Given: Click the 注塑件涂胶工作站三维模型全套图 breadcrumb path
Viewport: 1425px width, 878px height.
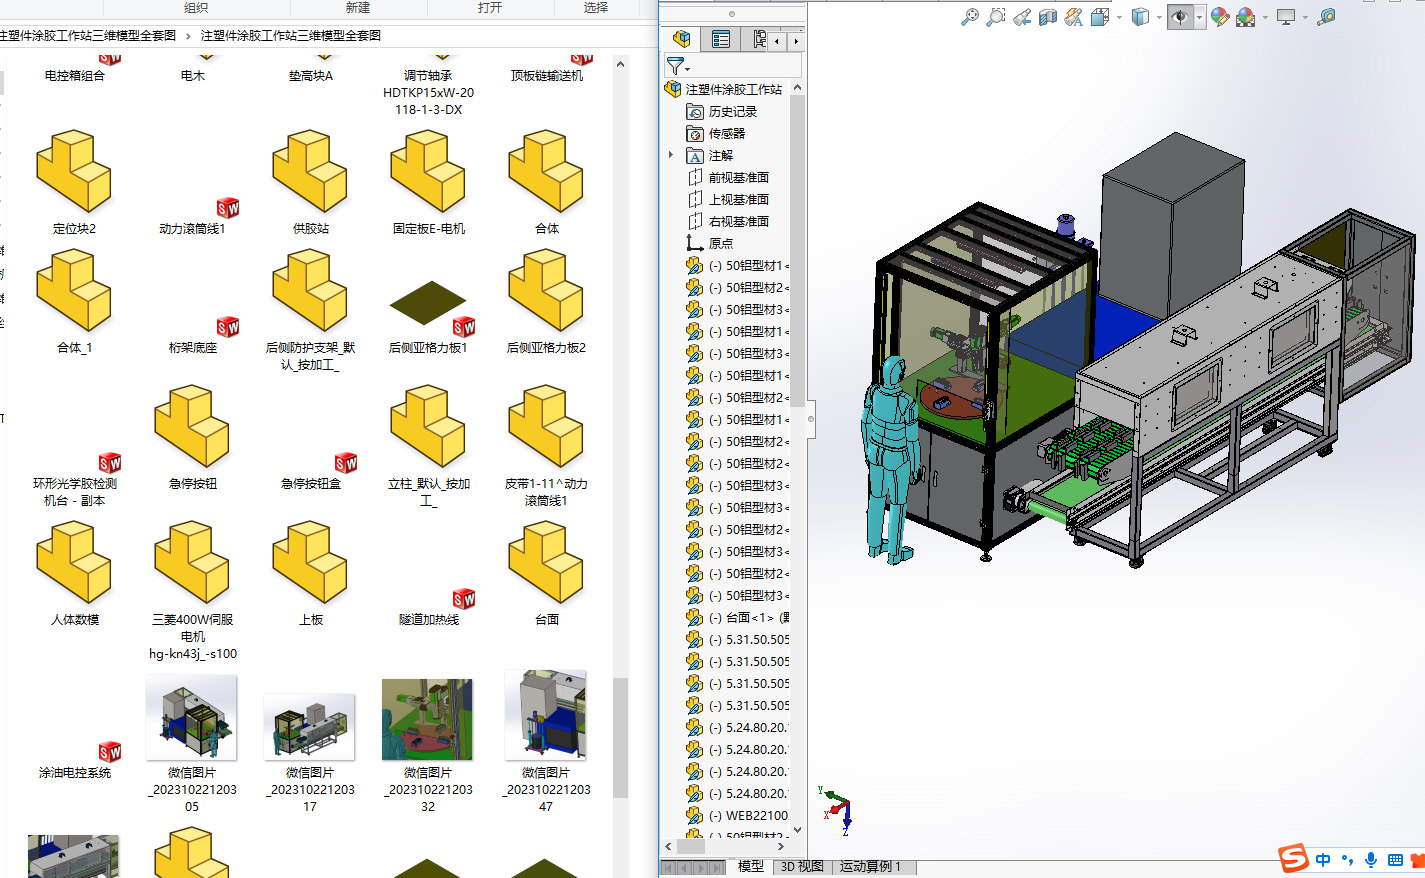Looking at the screenshot, I should click(x=290, y=35).
